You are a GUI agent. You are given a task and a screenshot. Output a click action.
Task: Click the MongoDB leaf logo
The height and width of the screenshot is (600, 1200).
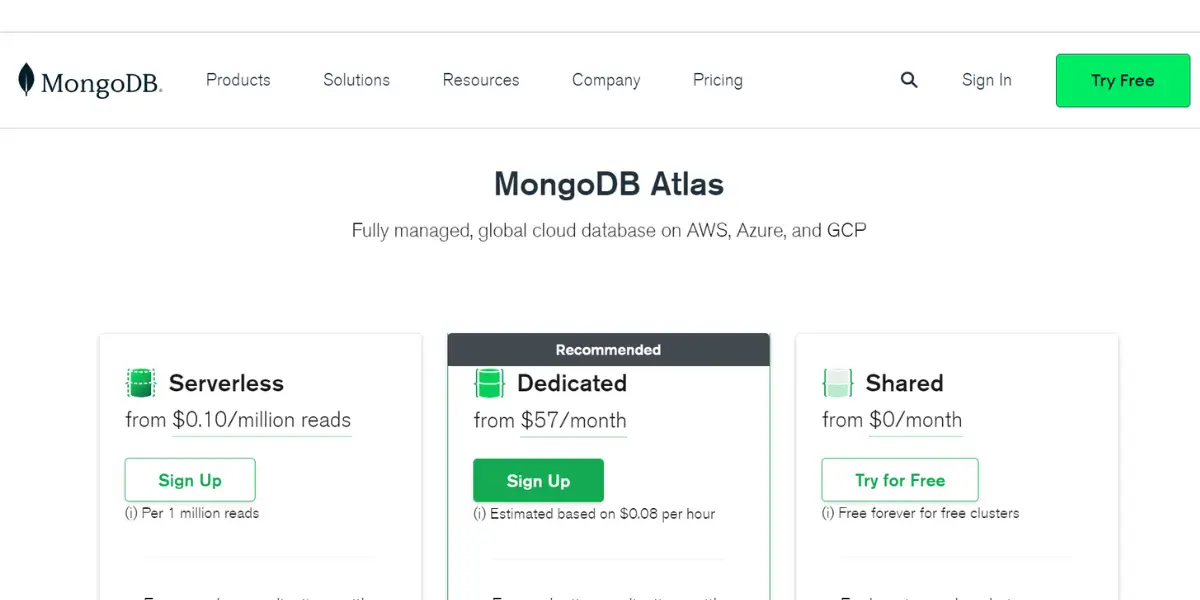[90, 80]
